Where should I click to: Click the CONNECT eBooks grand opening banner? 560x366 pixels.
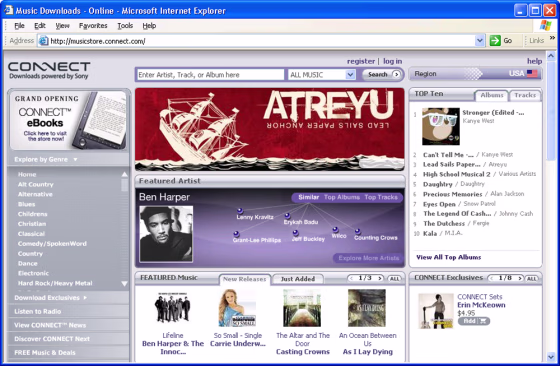coord(69,120)
